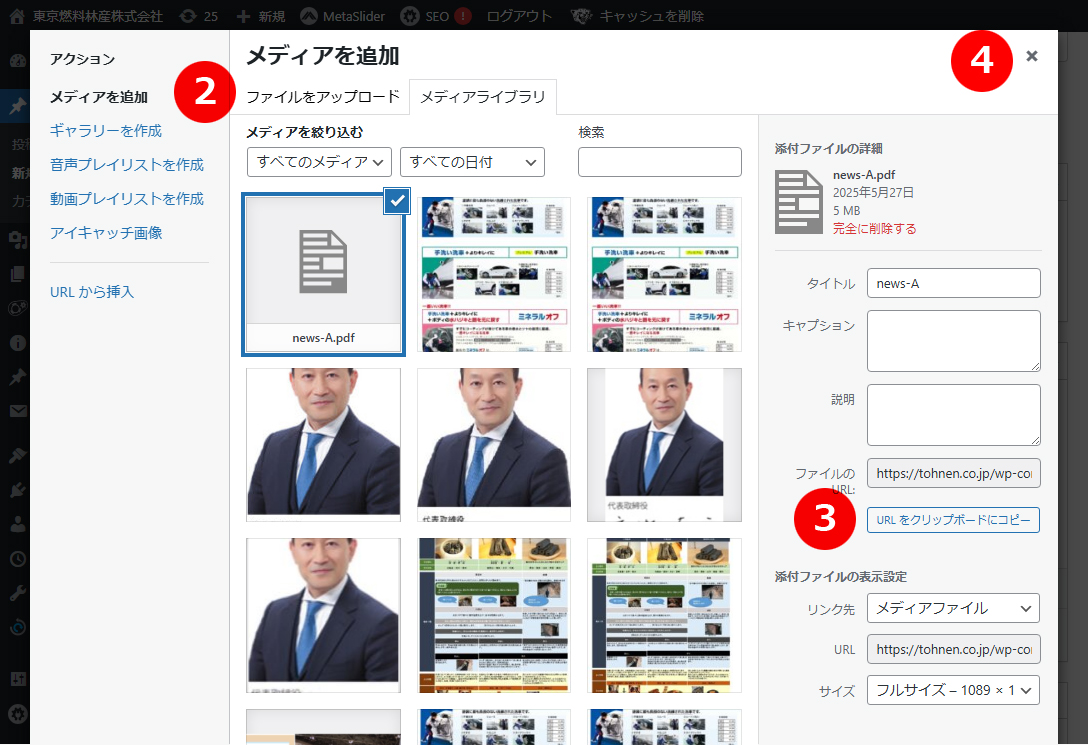Open the サイズ dropdown showing フルサイズ
The width and height of the screenshot is (1088, 745).
[x=953, y=690]
